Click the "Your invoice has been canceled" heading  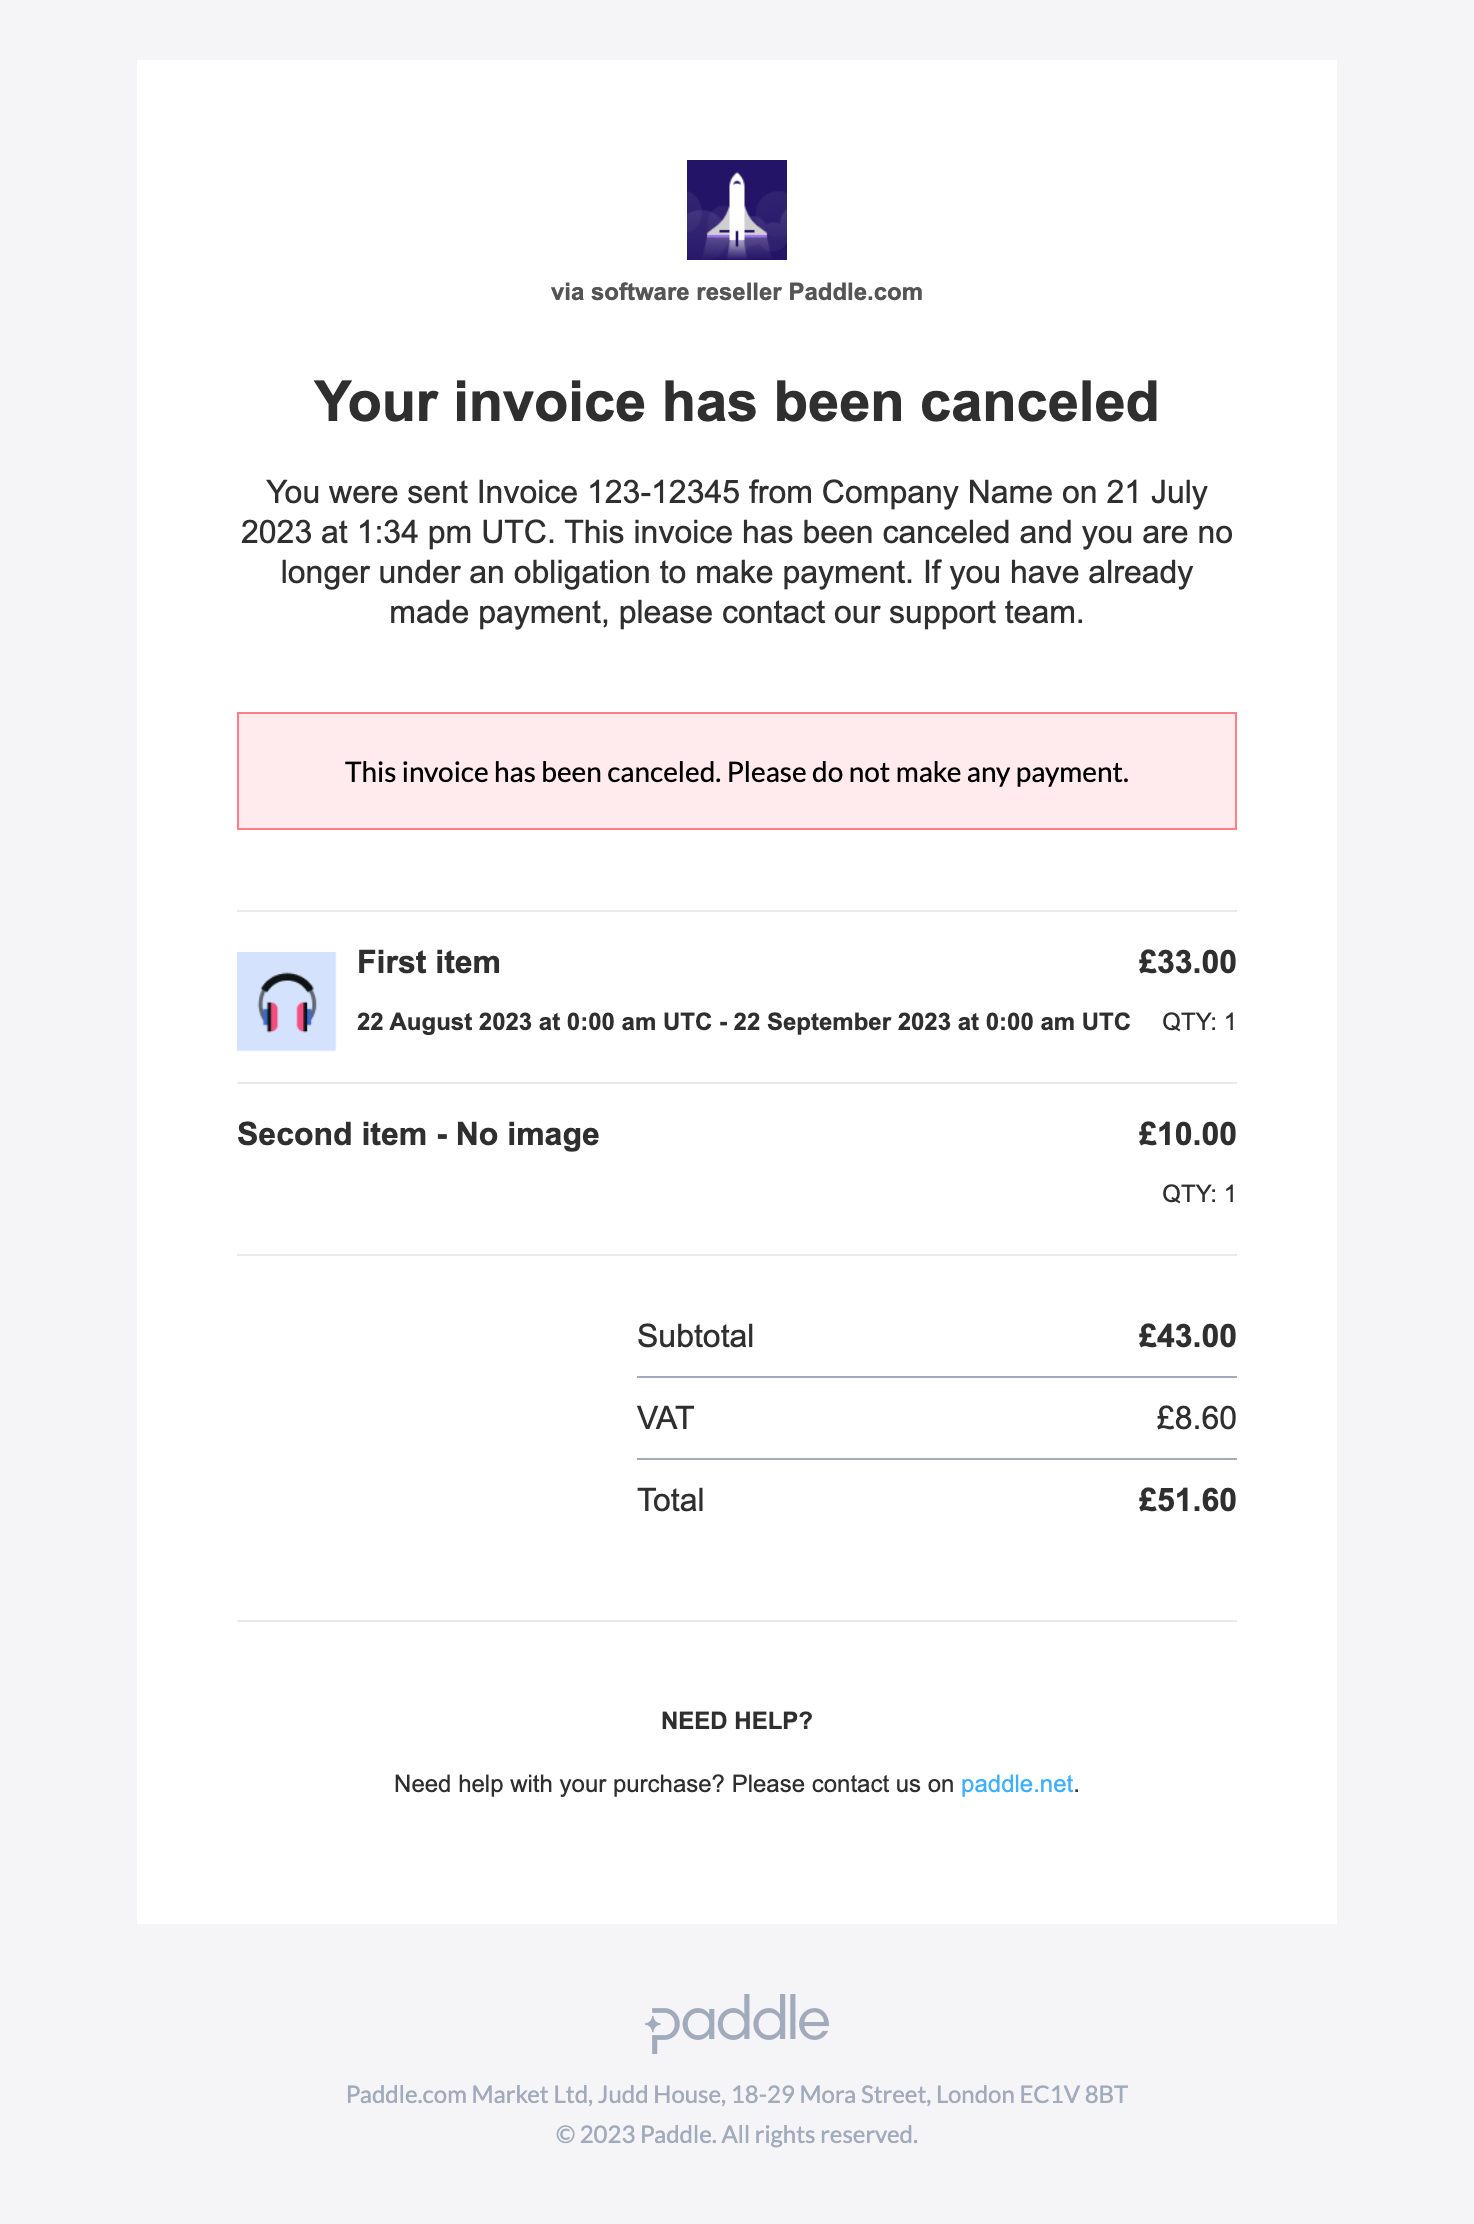click(x=737, y=402)
